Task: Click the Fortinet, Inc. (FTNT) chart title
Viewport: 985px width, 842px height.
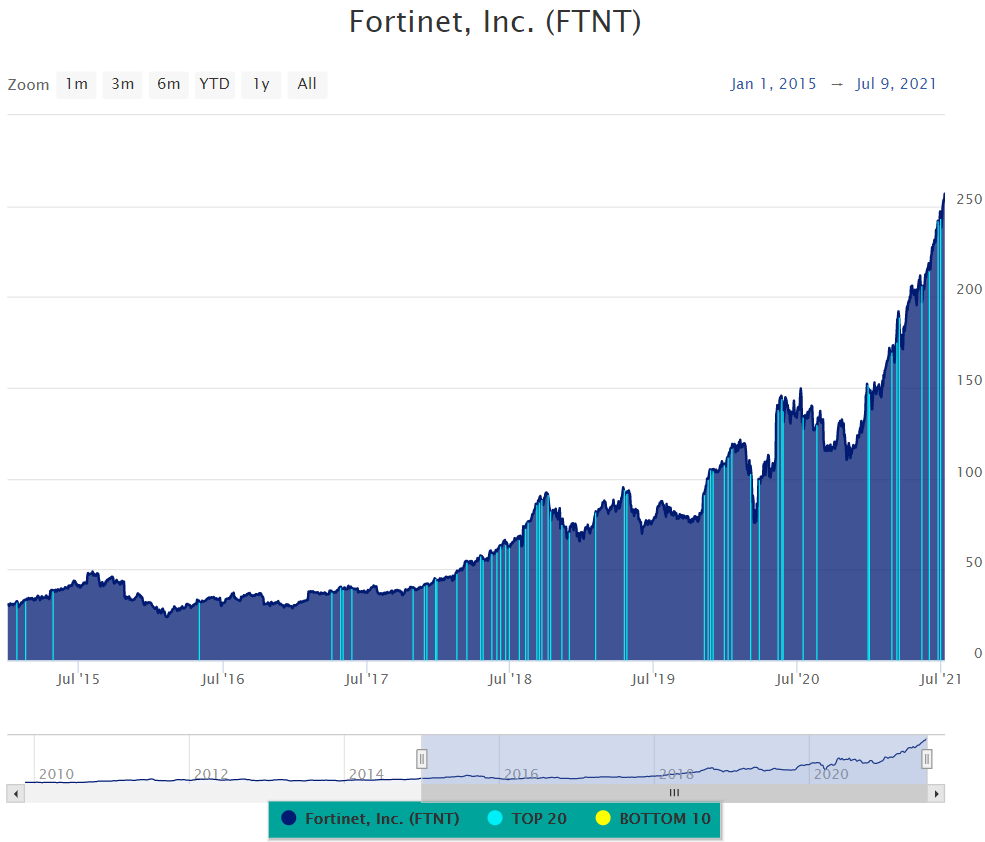Action: pyautogui.click(x=495, y=22)
